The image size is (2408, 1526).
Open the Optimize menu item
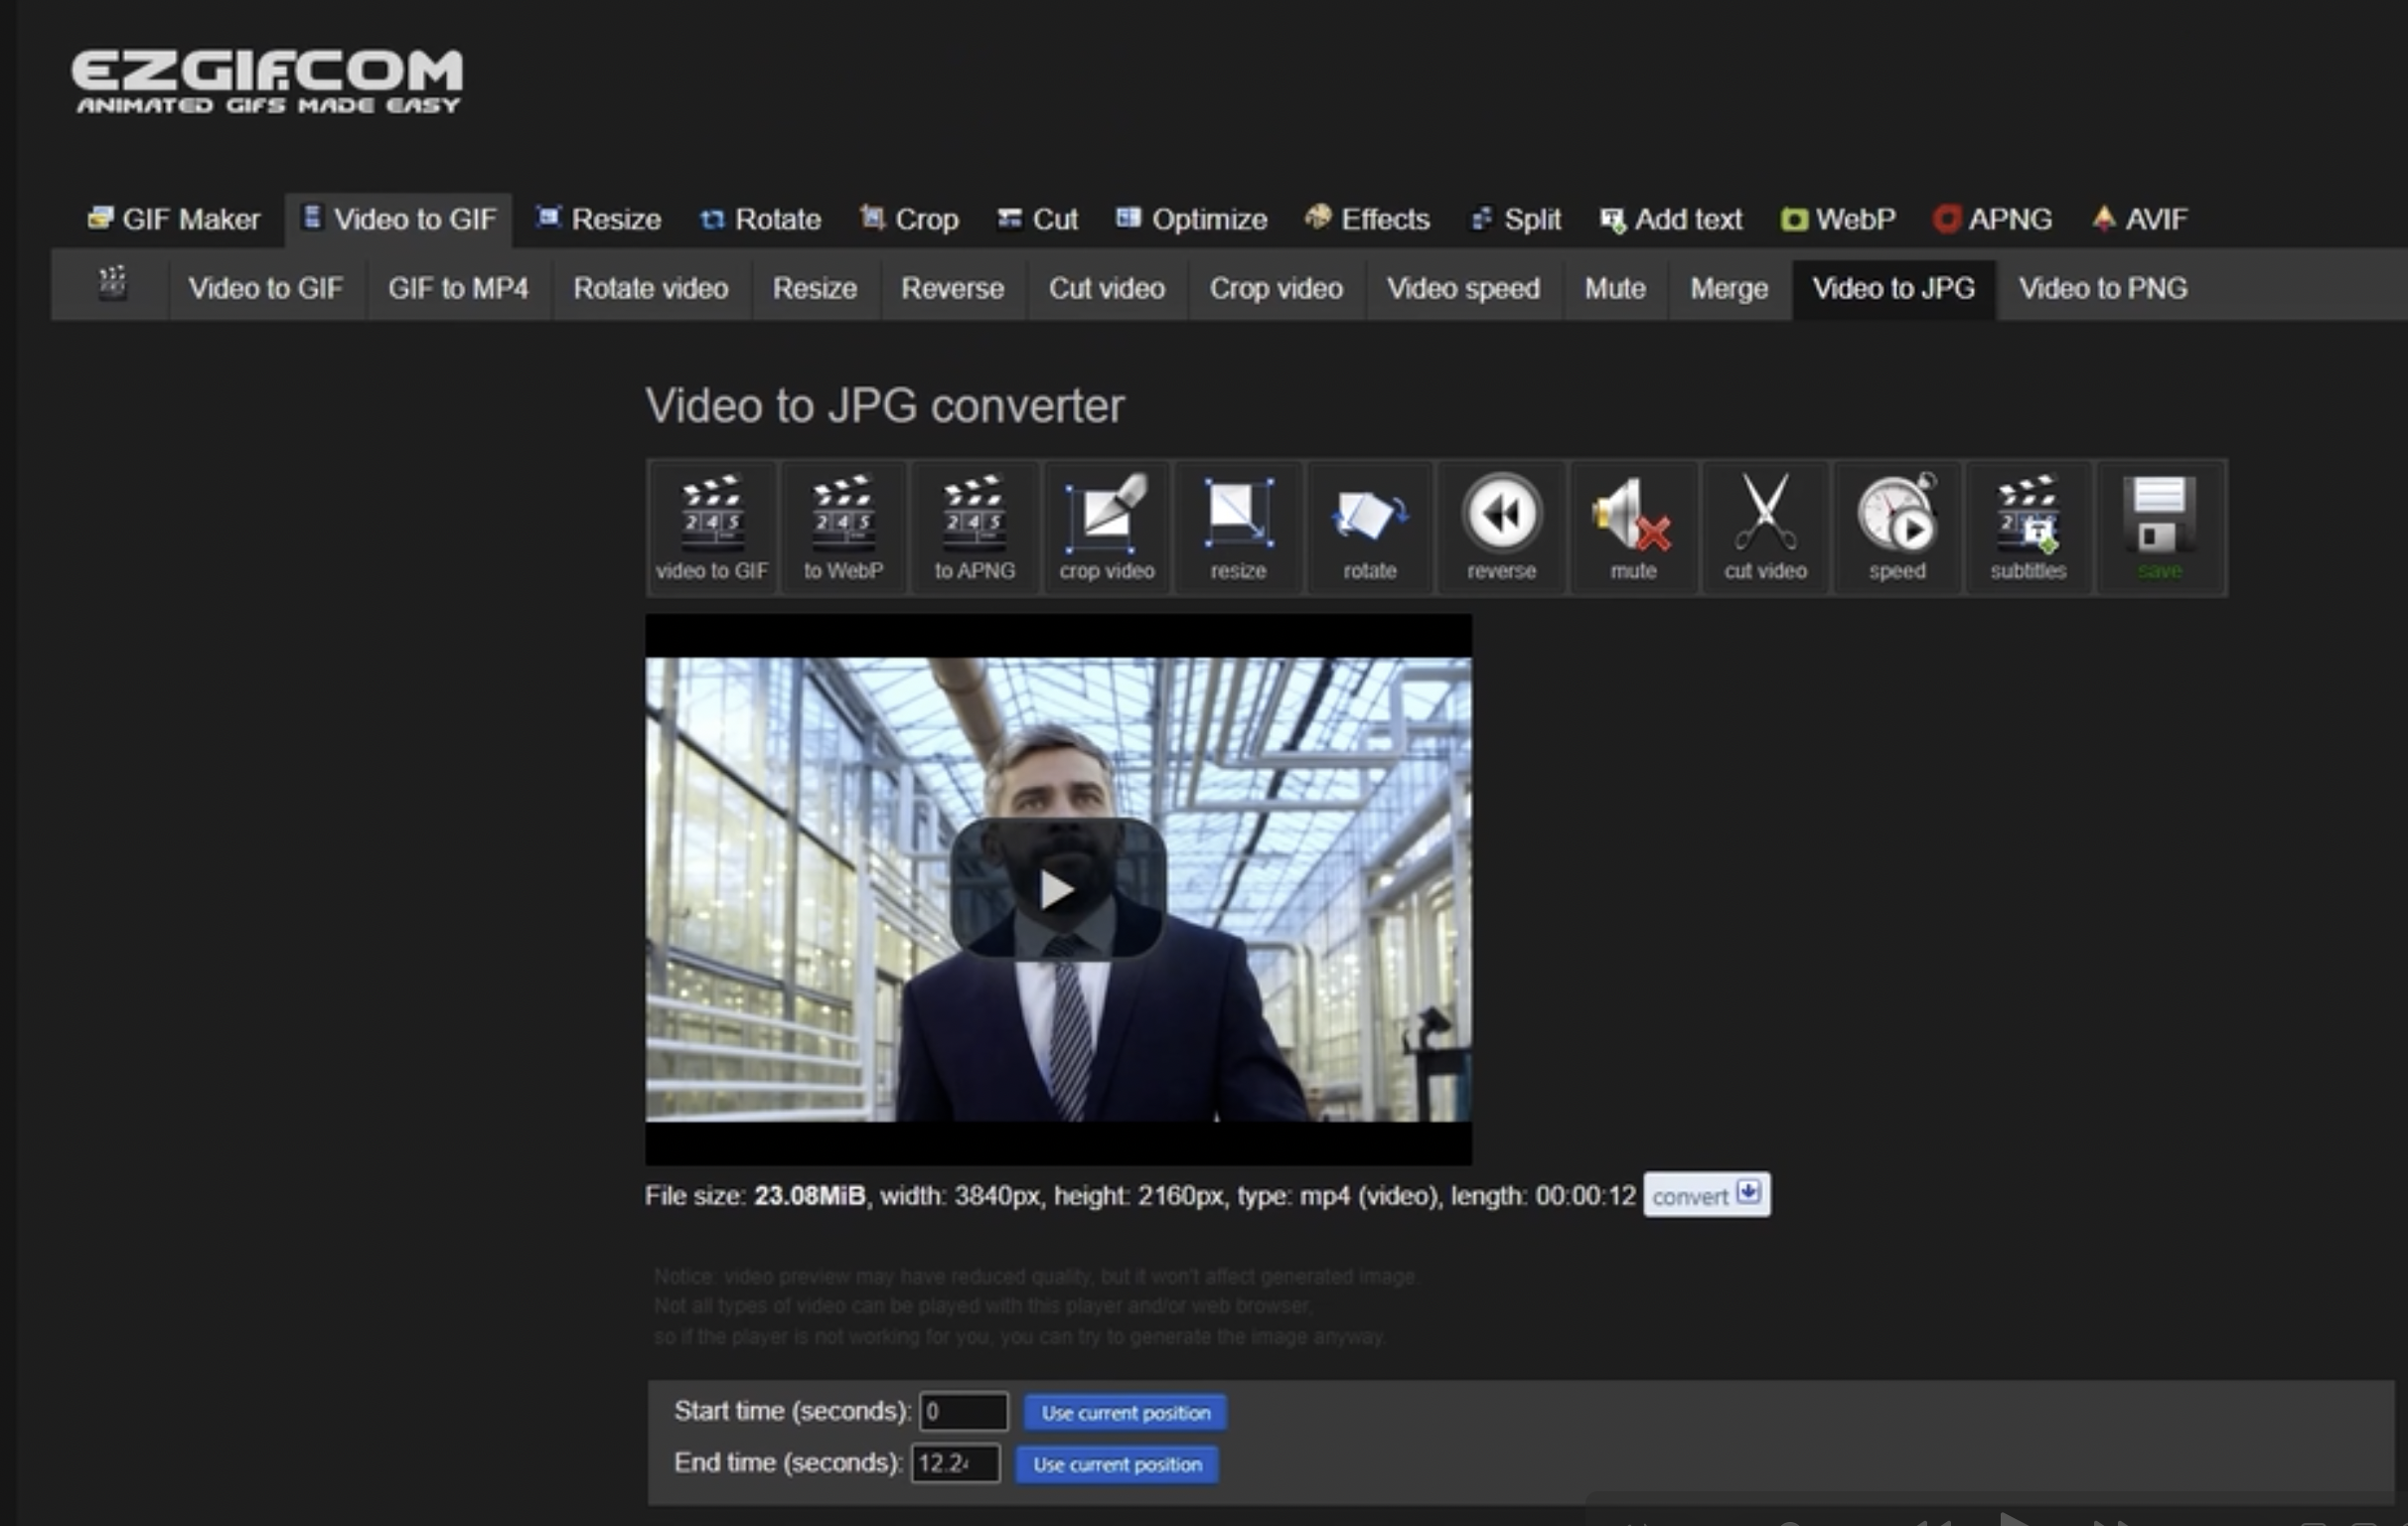pyautogui.click(x=1192, y=219)
